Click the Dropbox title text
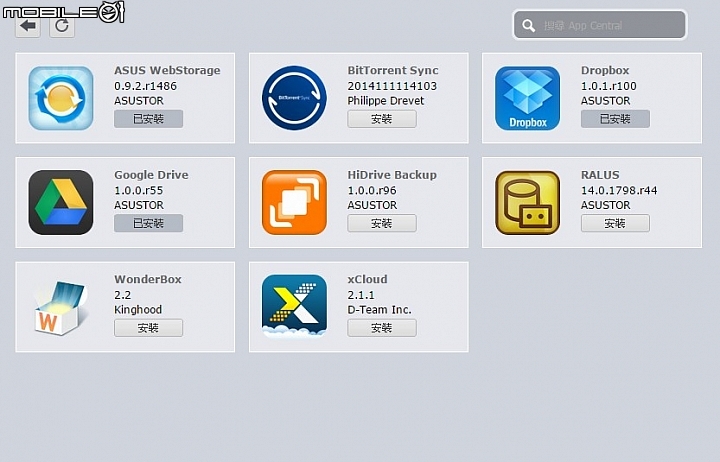The height and width of the screenshot is (462, 720). click(605, 70)
